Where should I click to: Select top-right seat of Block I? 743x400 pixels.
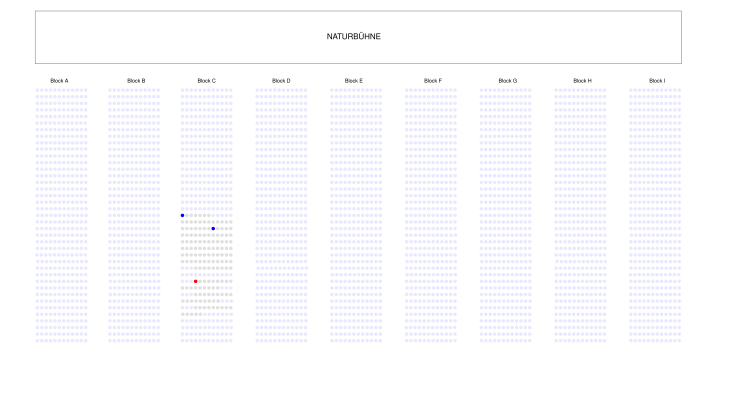pyautogui.click(x=679, y=90)
